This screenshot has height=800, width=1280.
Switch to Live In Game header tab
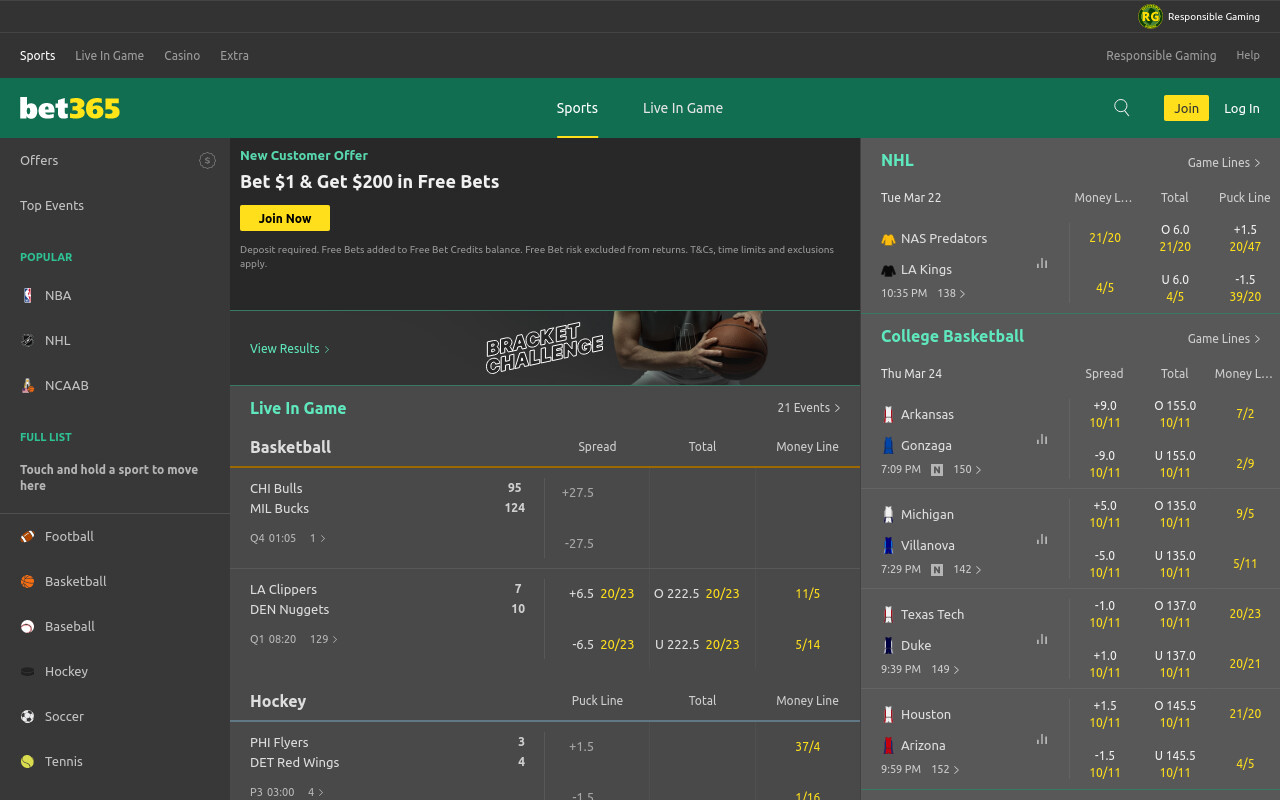click(683, 108)
